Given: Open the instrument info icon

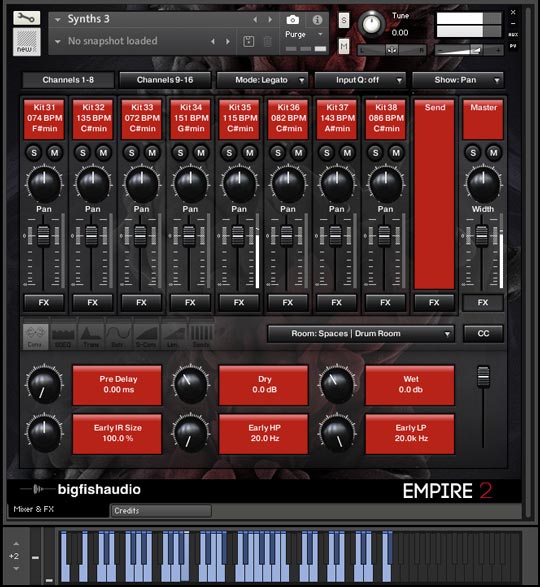Looking at the screenshot, I should tap(317, 19).
